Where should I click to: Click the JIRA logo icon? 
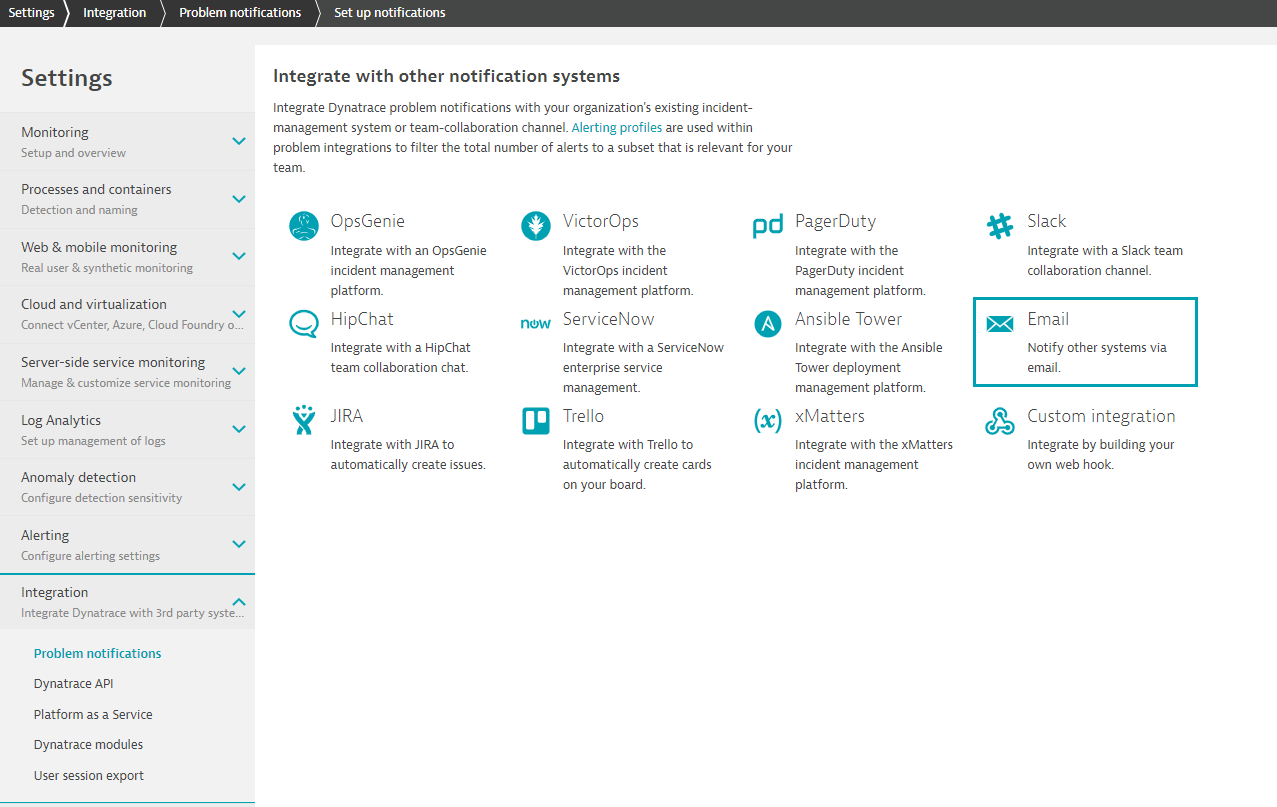[303, 421]
